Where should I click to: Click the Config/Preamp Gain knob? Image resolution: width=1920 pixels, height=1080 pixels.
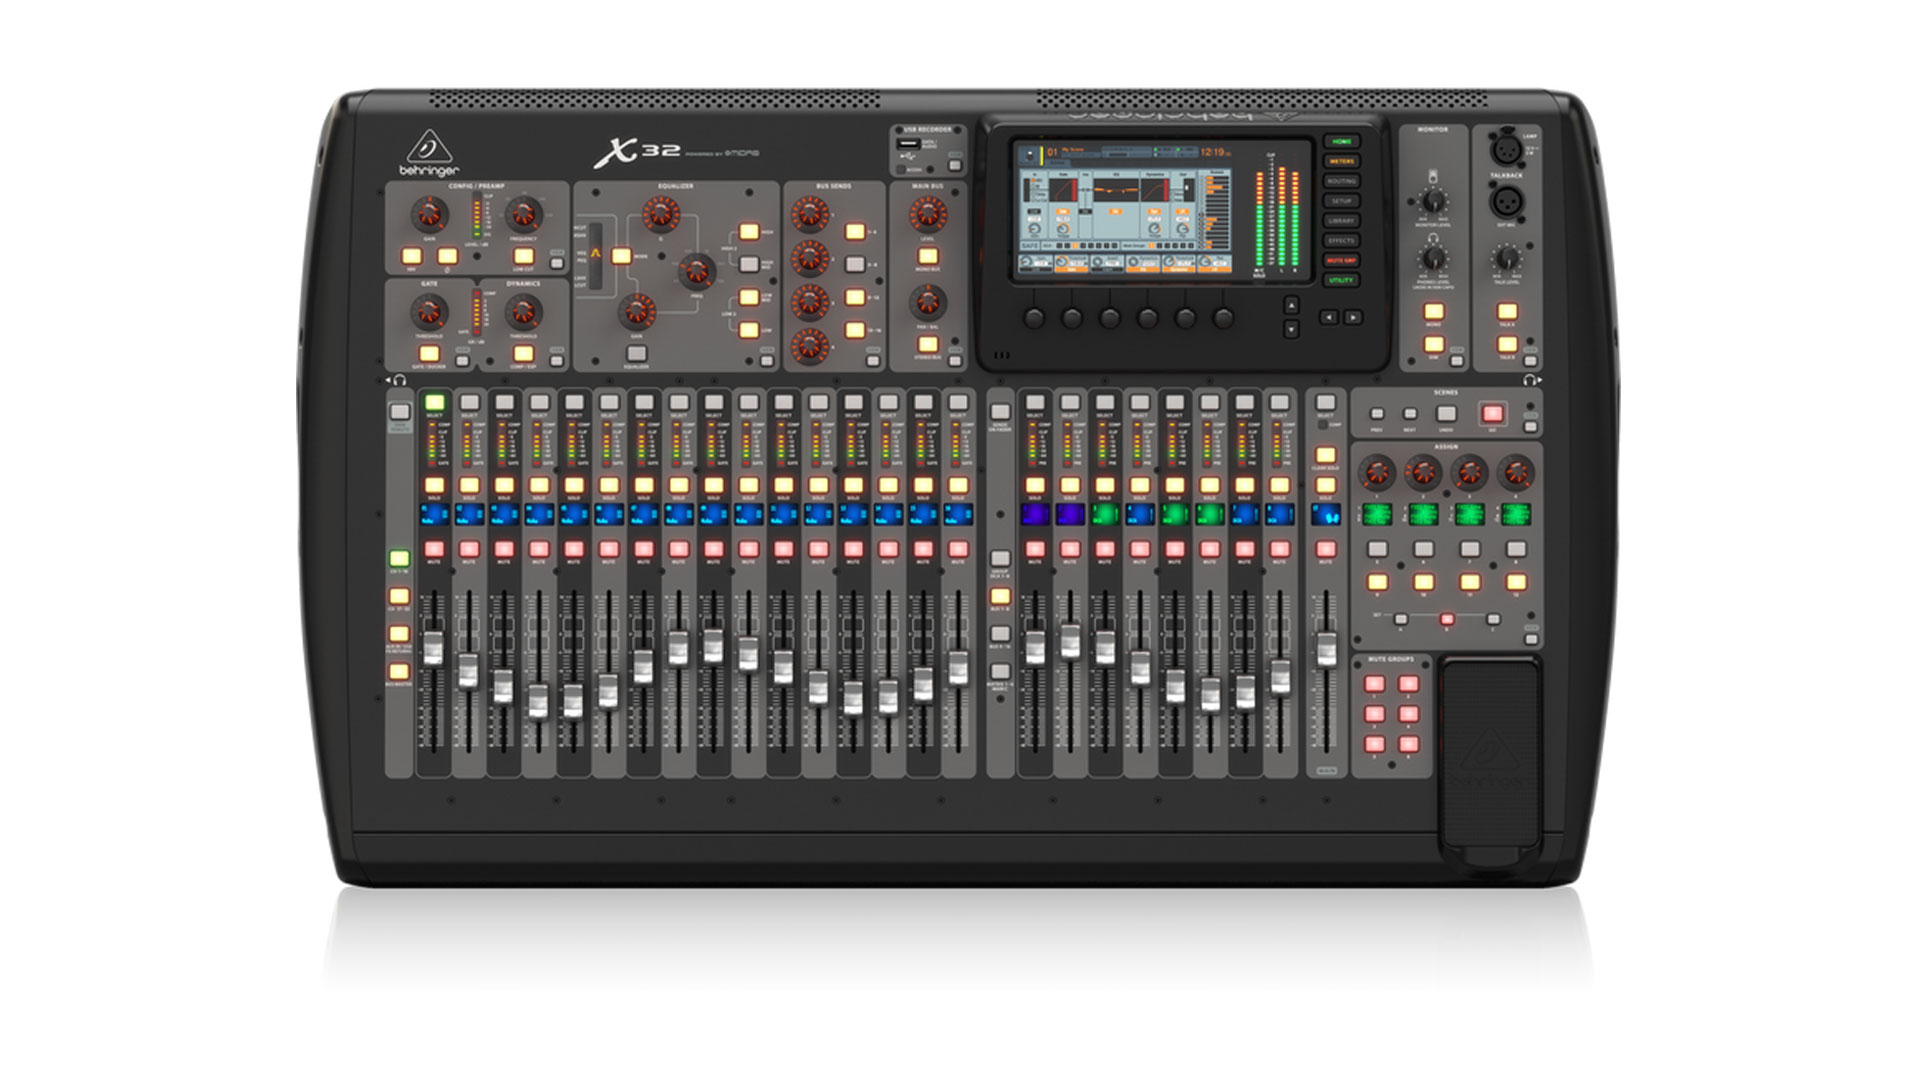pyautogui.click(x=430, y=213)
